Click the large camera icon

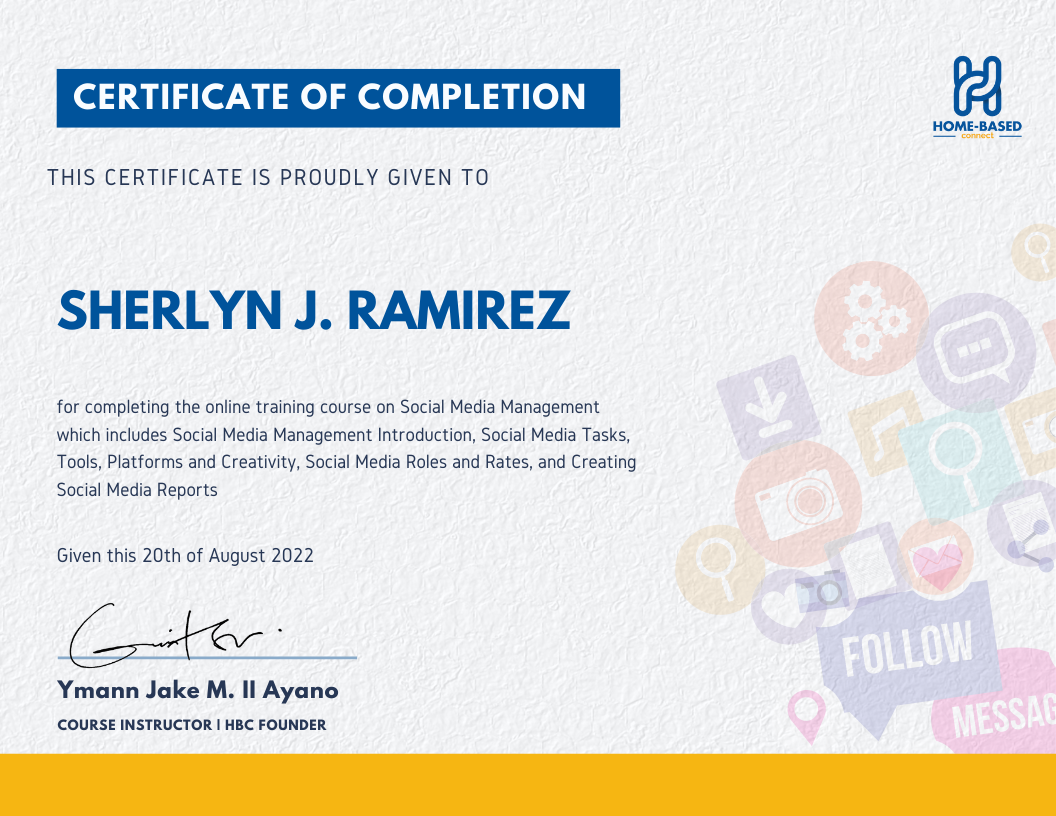(800, 502)
